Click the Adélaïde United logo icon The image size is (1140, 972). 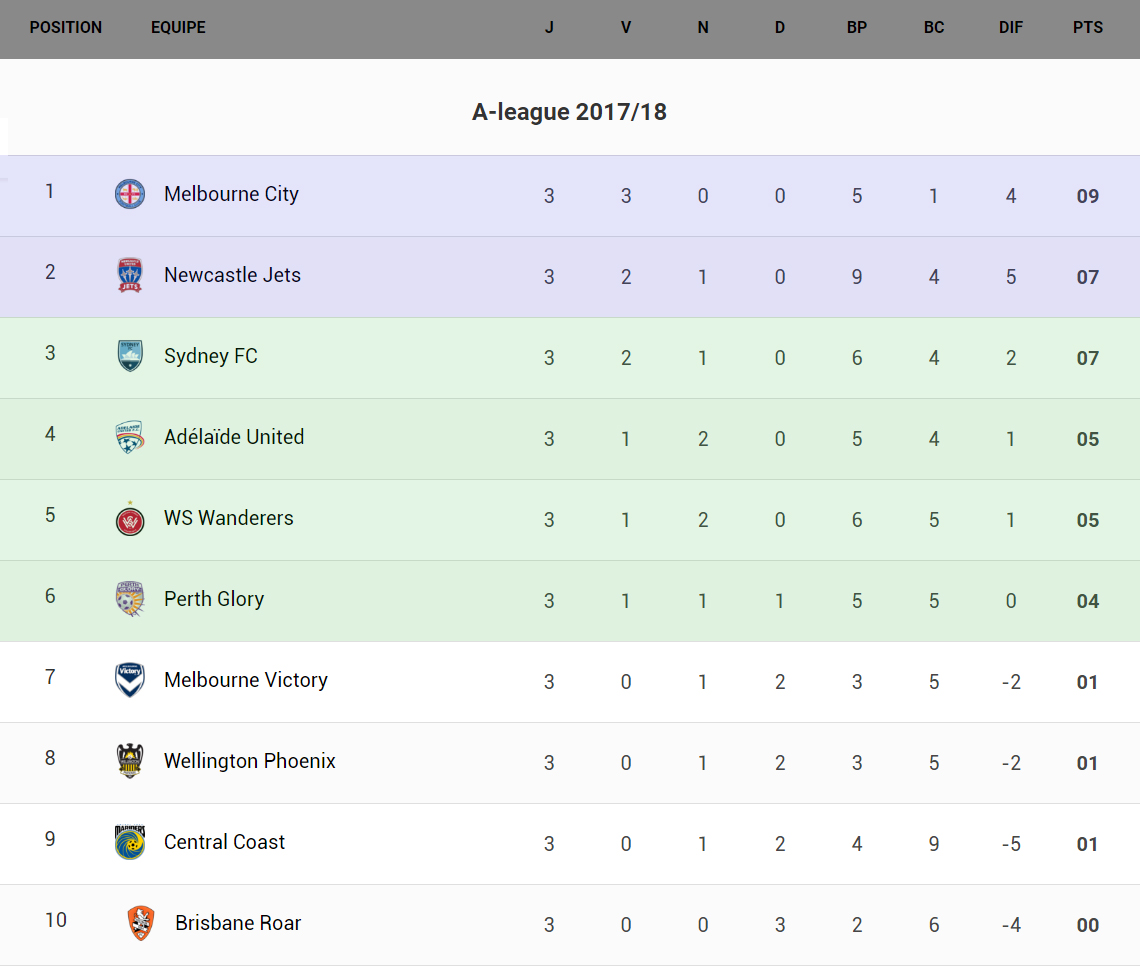[x=130, y=437]
